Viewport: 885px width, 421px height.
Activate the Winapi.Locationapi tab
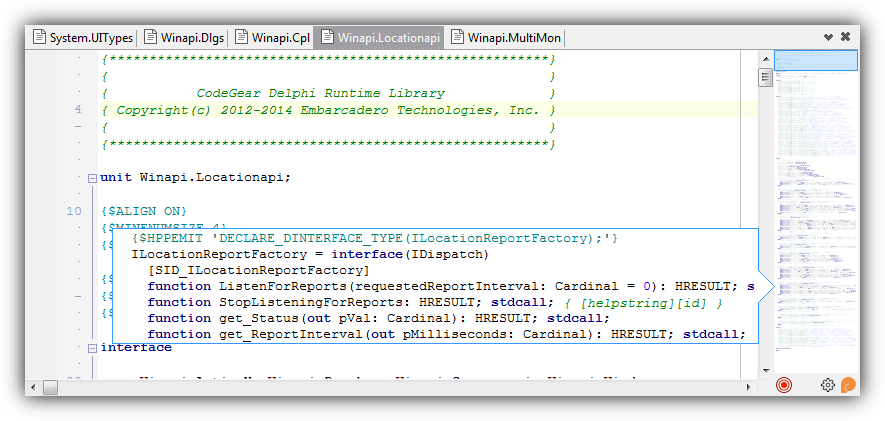[380, 38]
